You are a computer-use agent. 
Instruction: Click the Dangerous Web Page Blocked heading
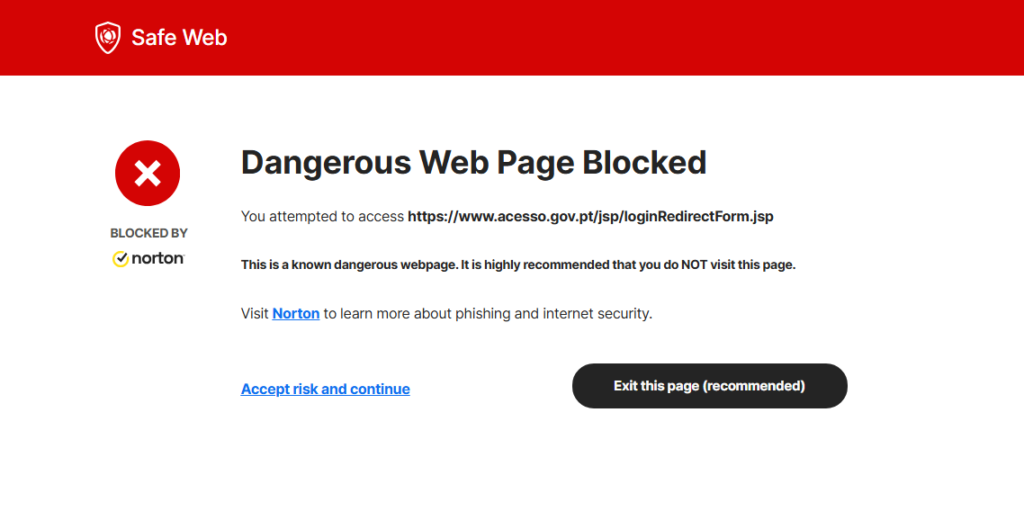pyautogui.click(x=473, y=162)
